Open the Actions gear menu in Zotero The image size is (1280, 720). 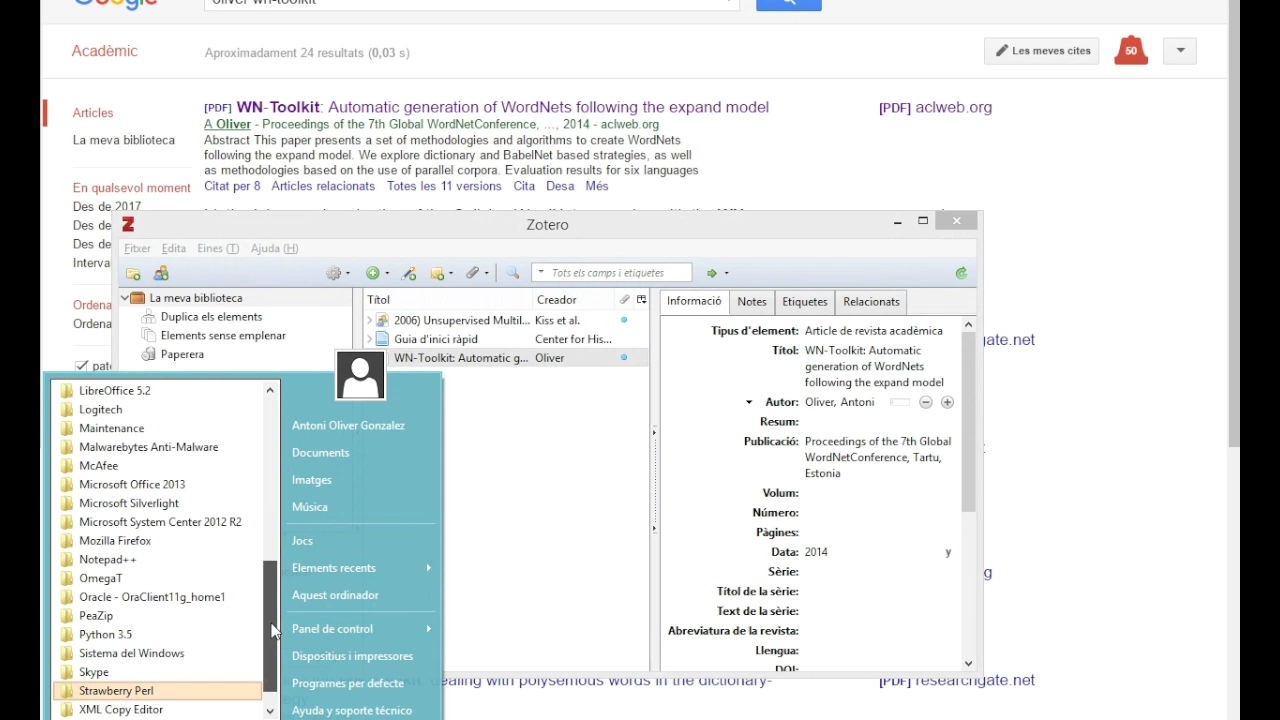click(x=338, y=273)
